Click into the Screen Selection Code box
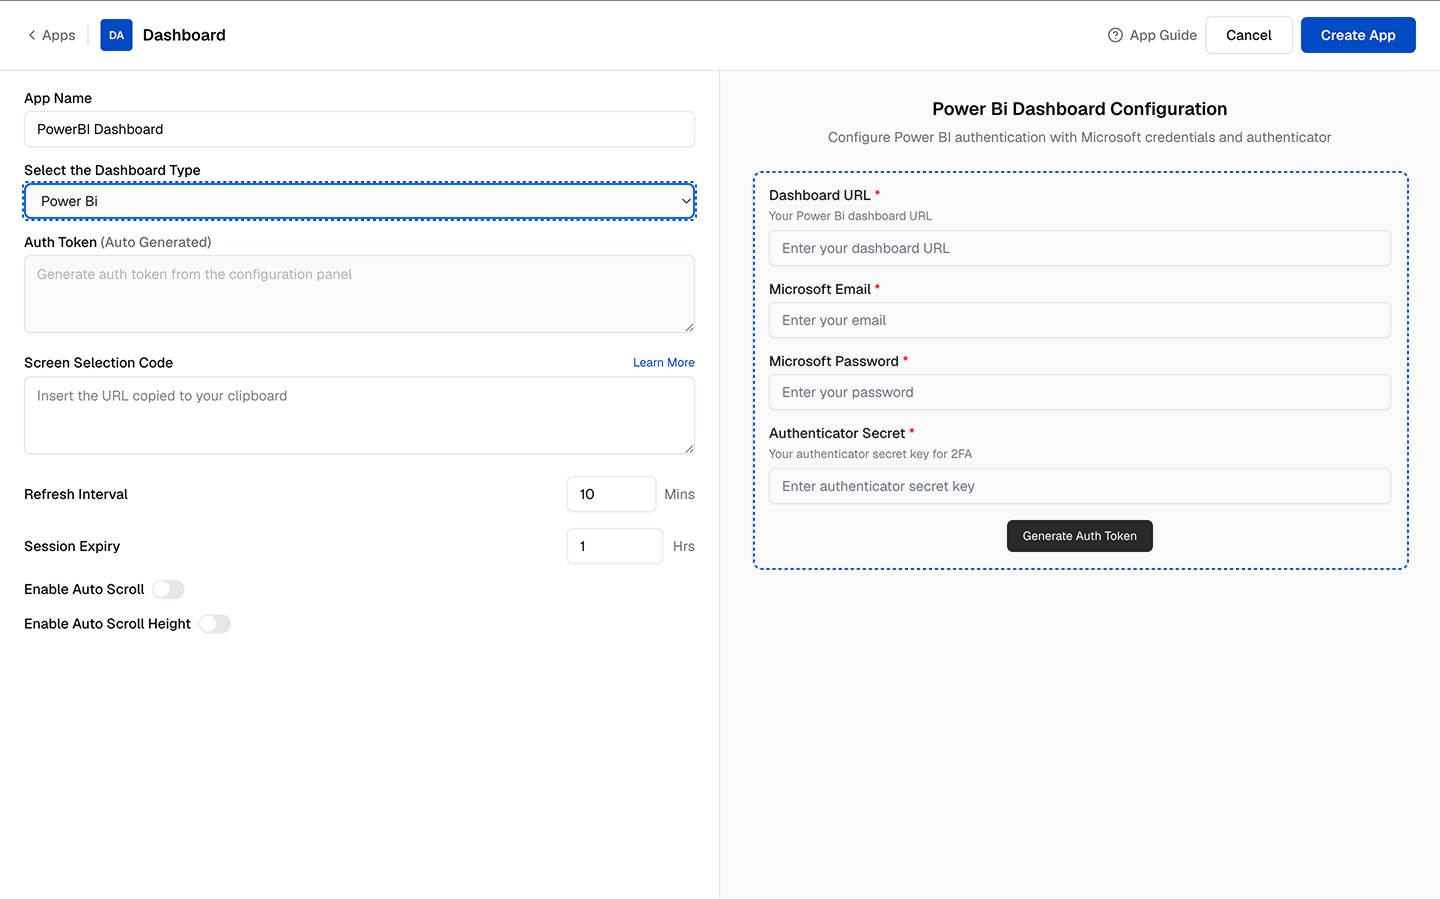 click(359, 416)
